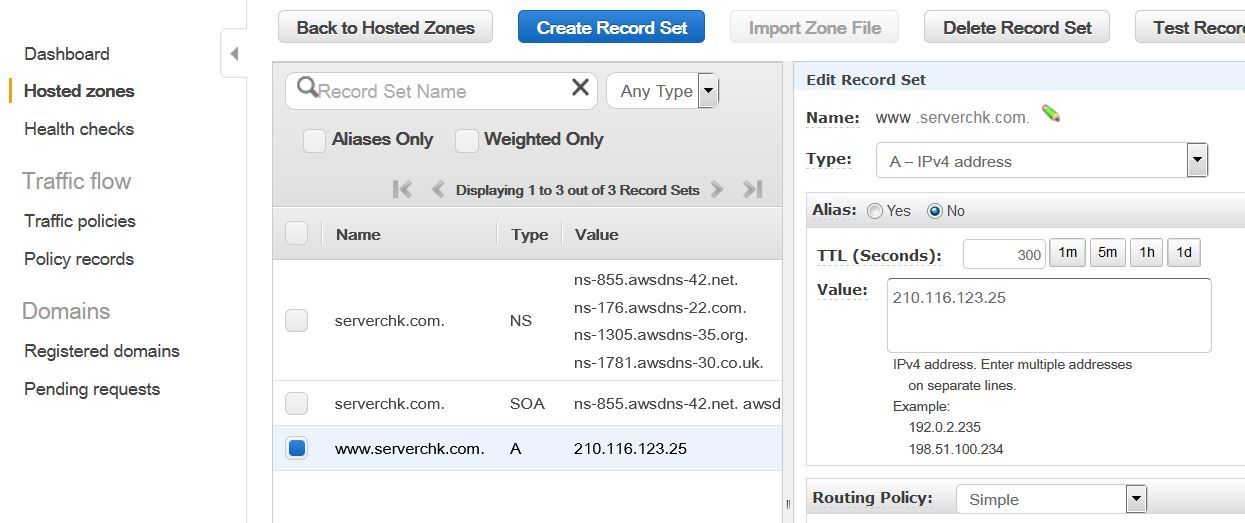The width and height of the screenshot is (1245, 523).
Task: Open Pending requests in the sidebar
Action: (92, 389)
